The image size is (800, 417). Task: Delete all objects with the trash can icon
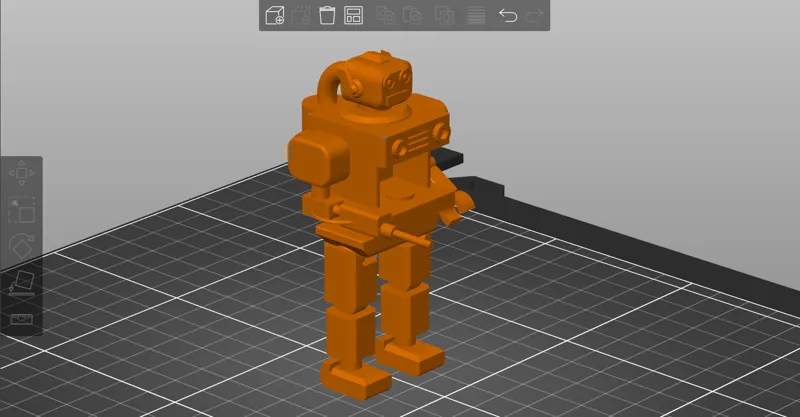point(327,15)
